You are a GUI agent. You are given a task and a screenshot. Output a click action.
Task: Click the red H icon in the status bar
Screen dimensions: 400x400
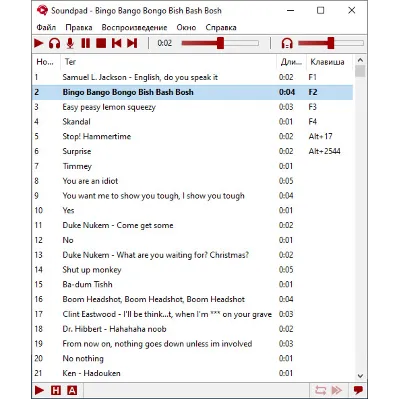click(x=56, y=390)
